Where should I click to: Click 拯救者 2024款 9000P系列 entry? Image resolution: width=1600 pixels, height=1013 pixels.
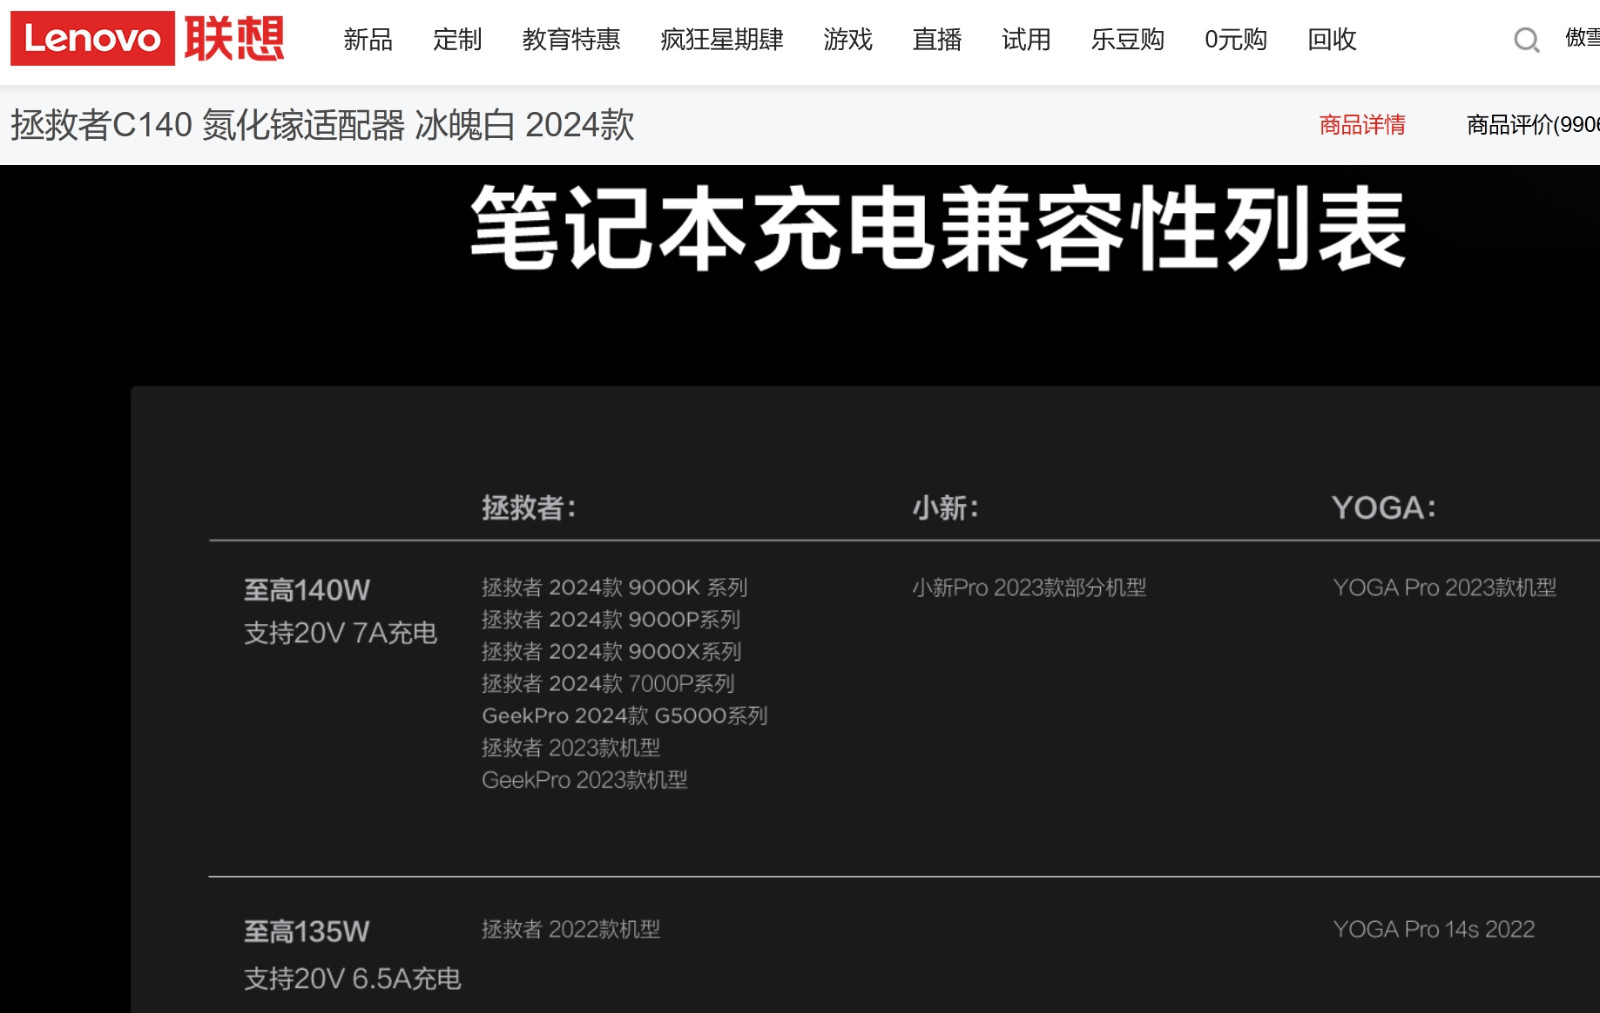(x=611, y=619)
